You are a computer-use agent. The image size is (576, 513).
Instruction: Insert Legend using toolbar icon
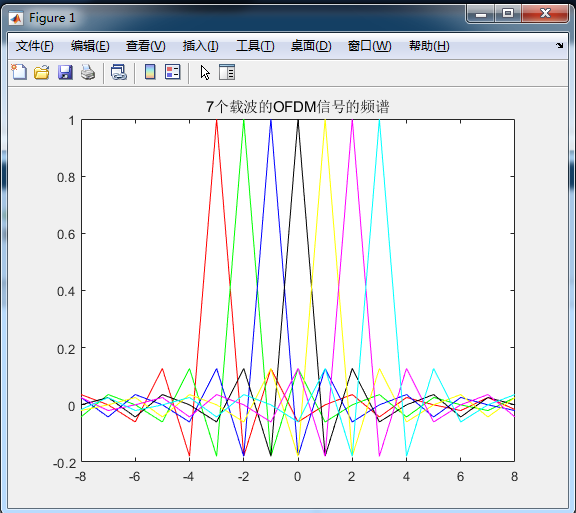(173, 72)
